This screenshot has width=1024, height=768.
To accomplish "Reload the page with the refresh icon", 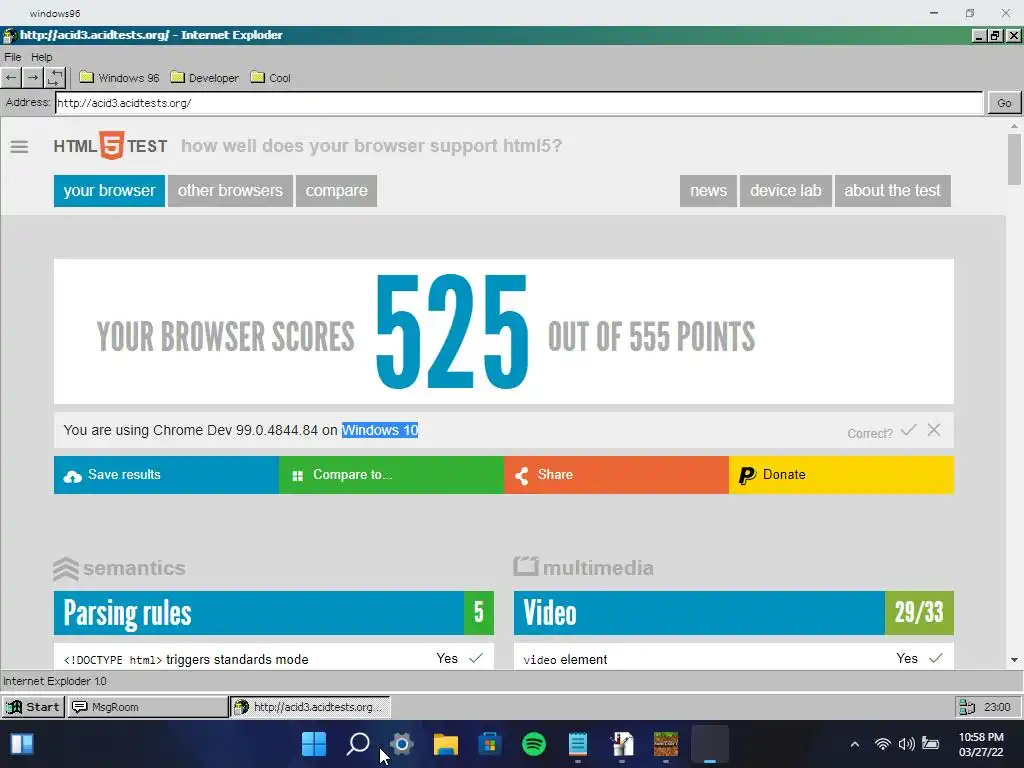I will [56, 78].
